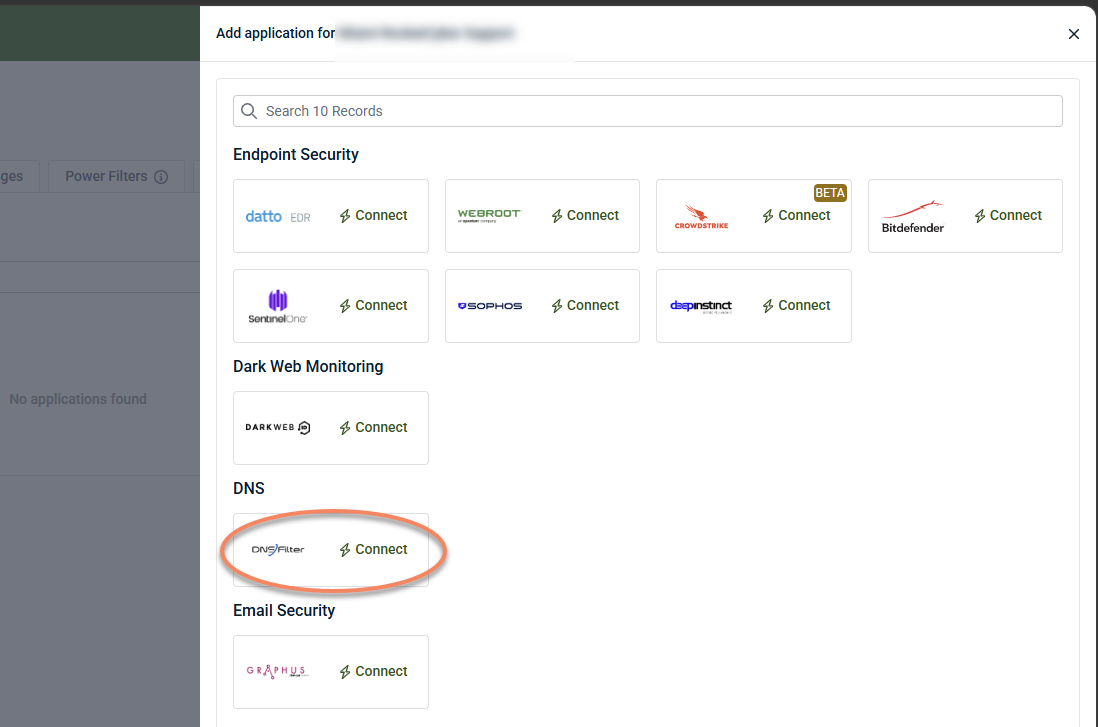
Task: Select the Dark Web ID logo
Action: pyautogui.click(x=277, y=427)
